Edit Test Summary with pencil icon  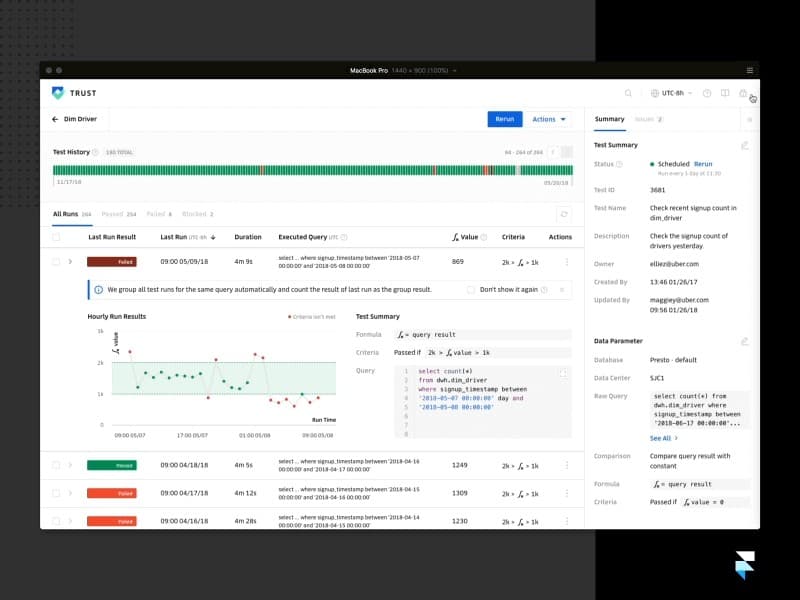point(744,145)
